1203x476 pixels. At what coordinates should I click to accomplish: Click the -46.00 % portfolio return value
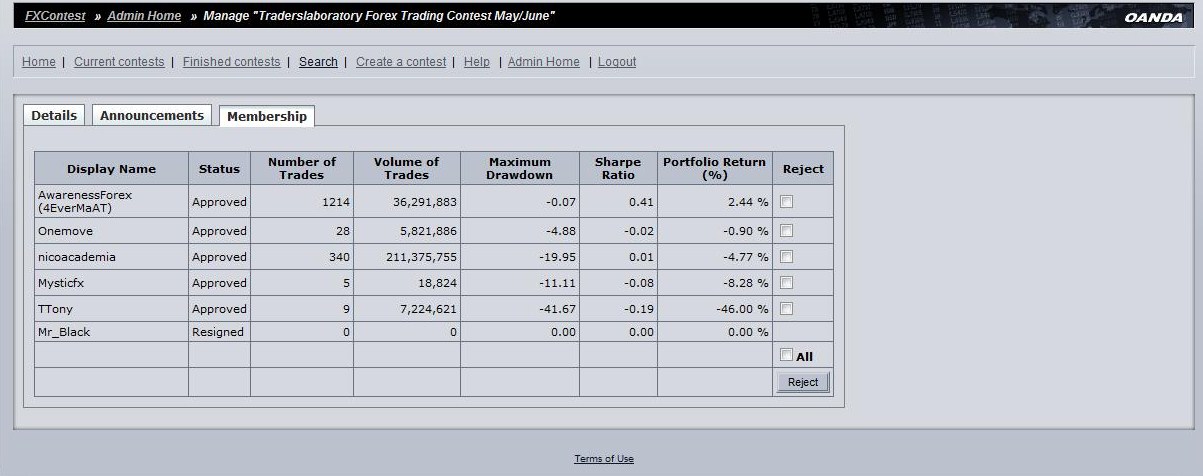click(741, 309)
